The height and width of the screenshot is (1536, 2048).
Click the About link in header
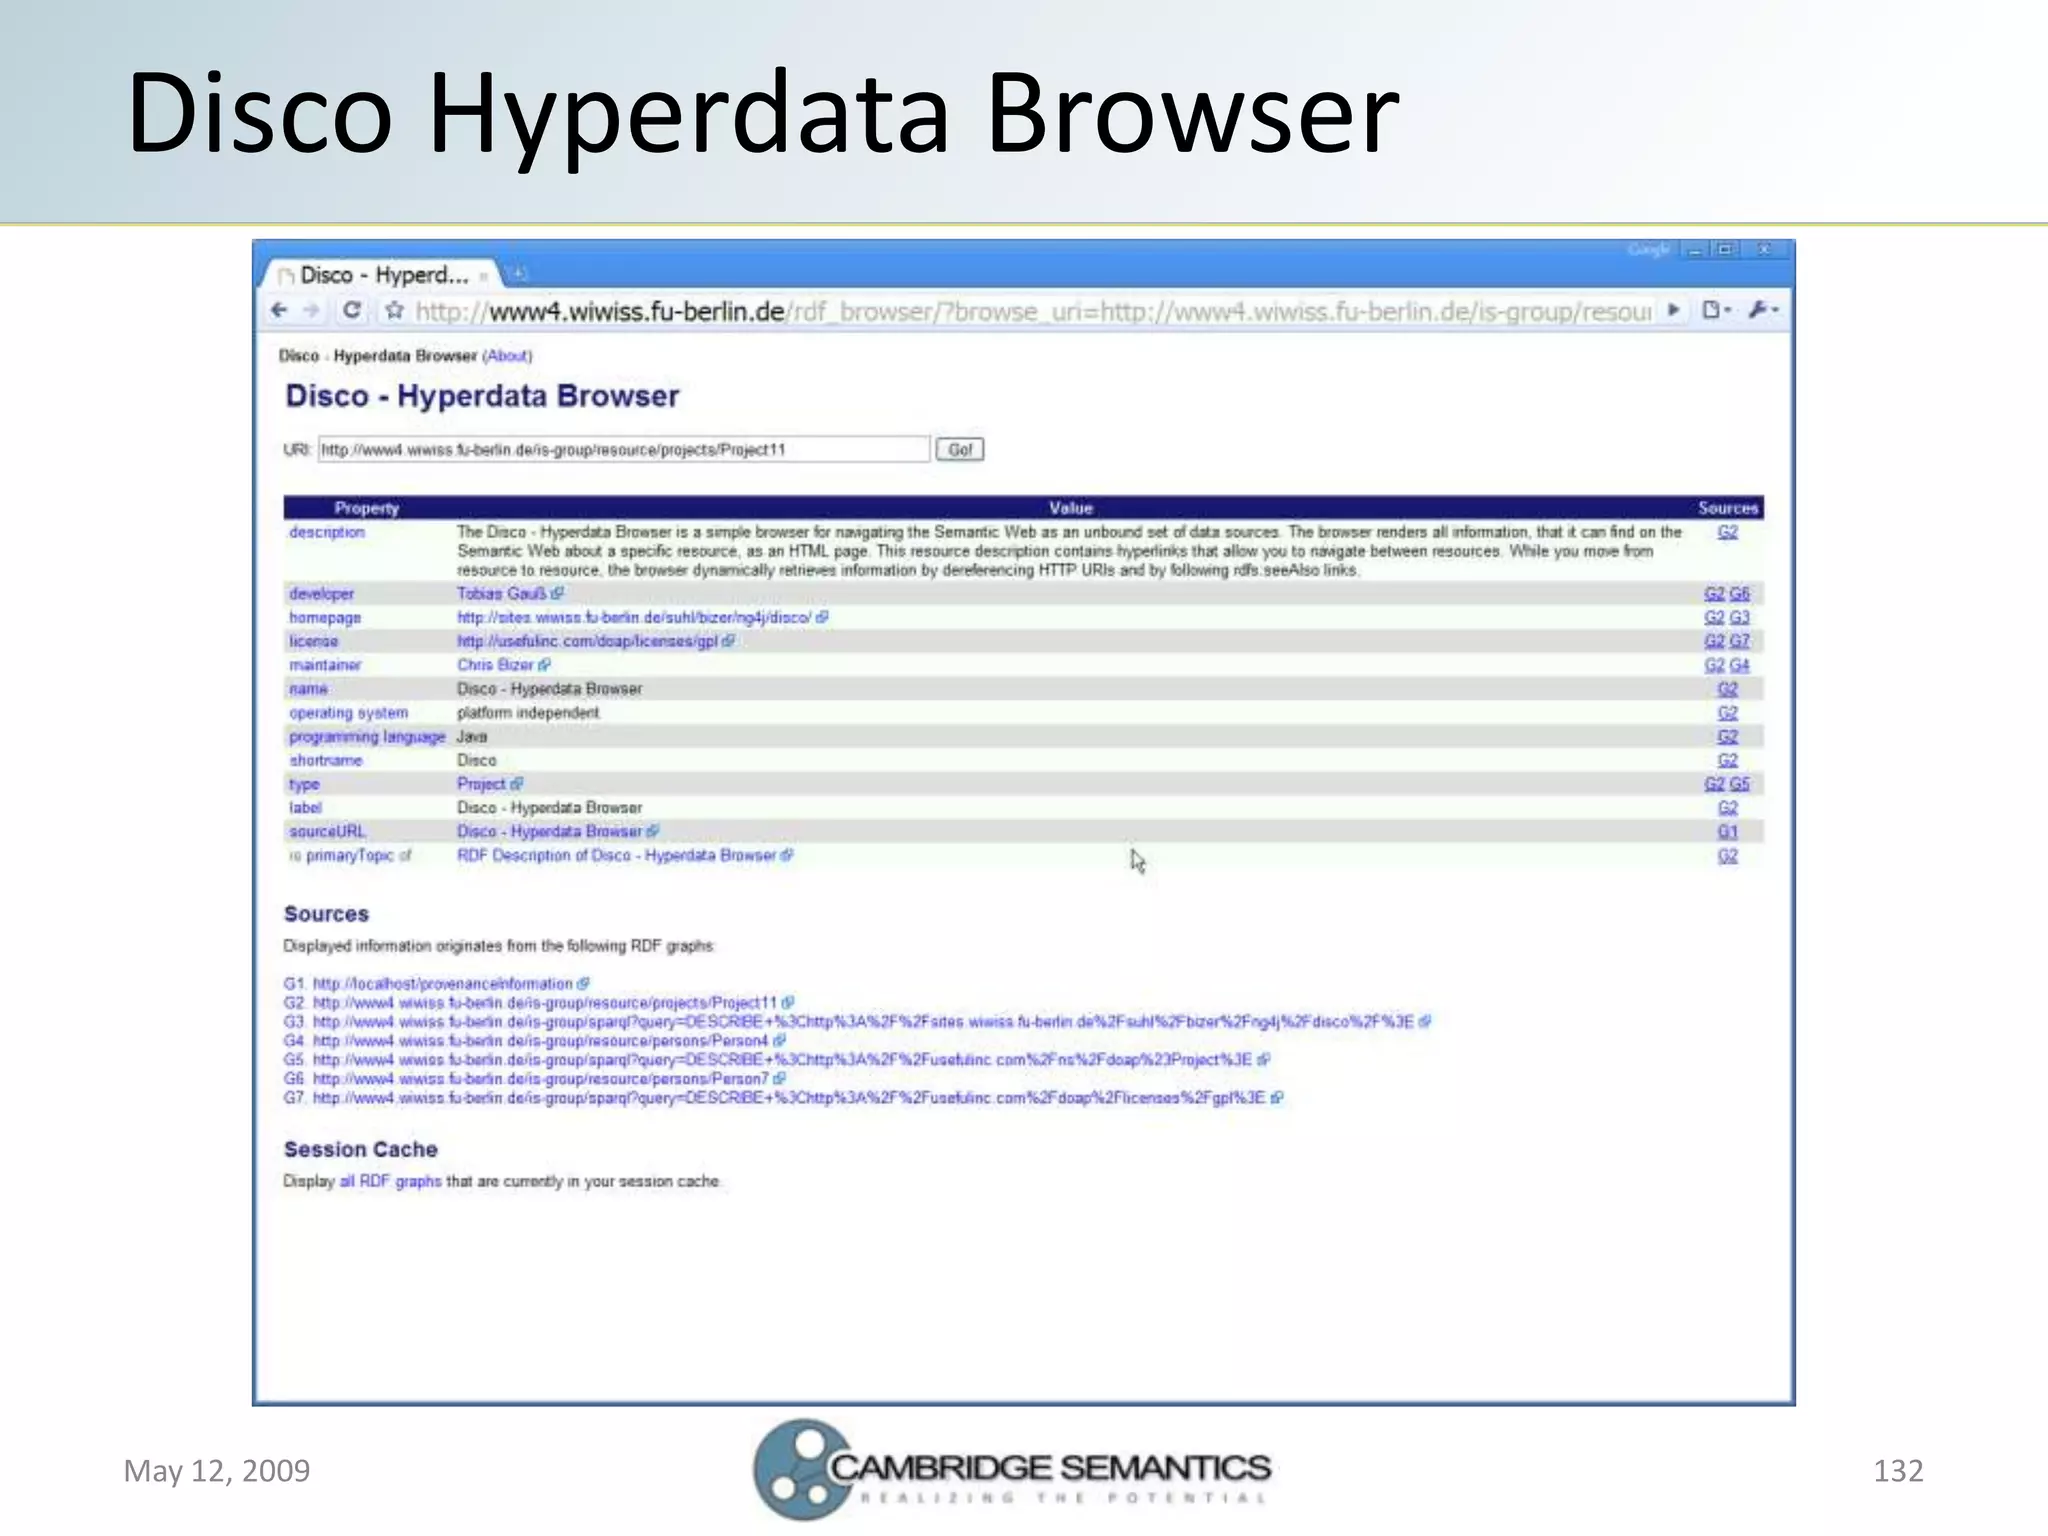507,356
